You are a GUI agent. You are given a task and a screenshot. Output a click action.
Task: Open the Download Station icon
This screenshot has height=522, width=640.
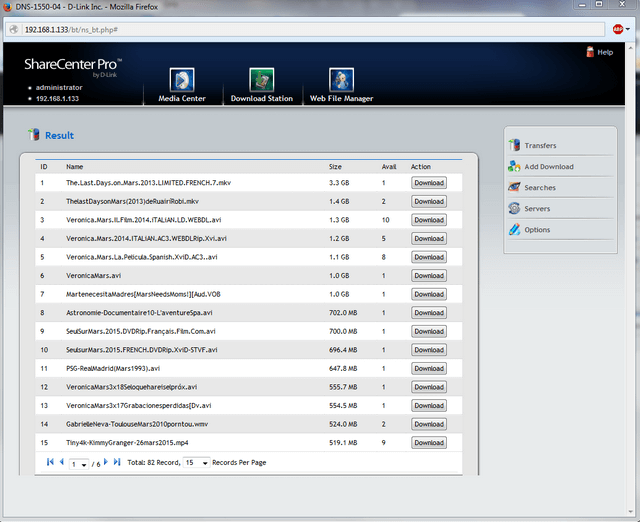[262, 80]
